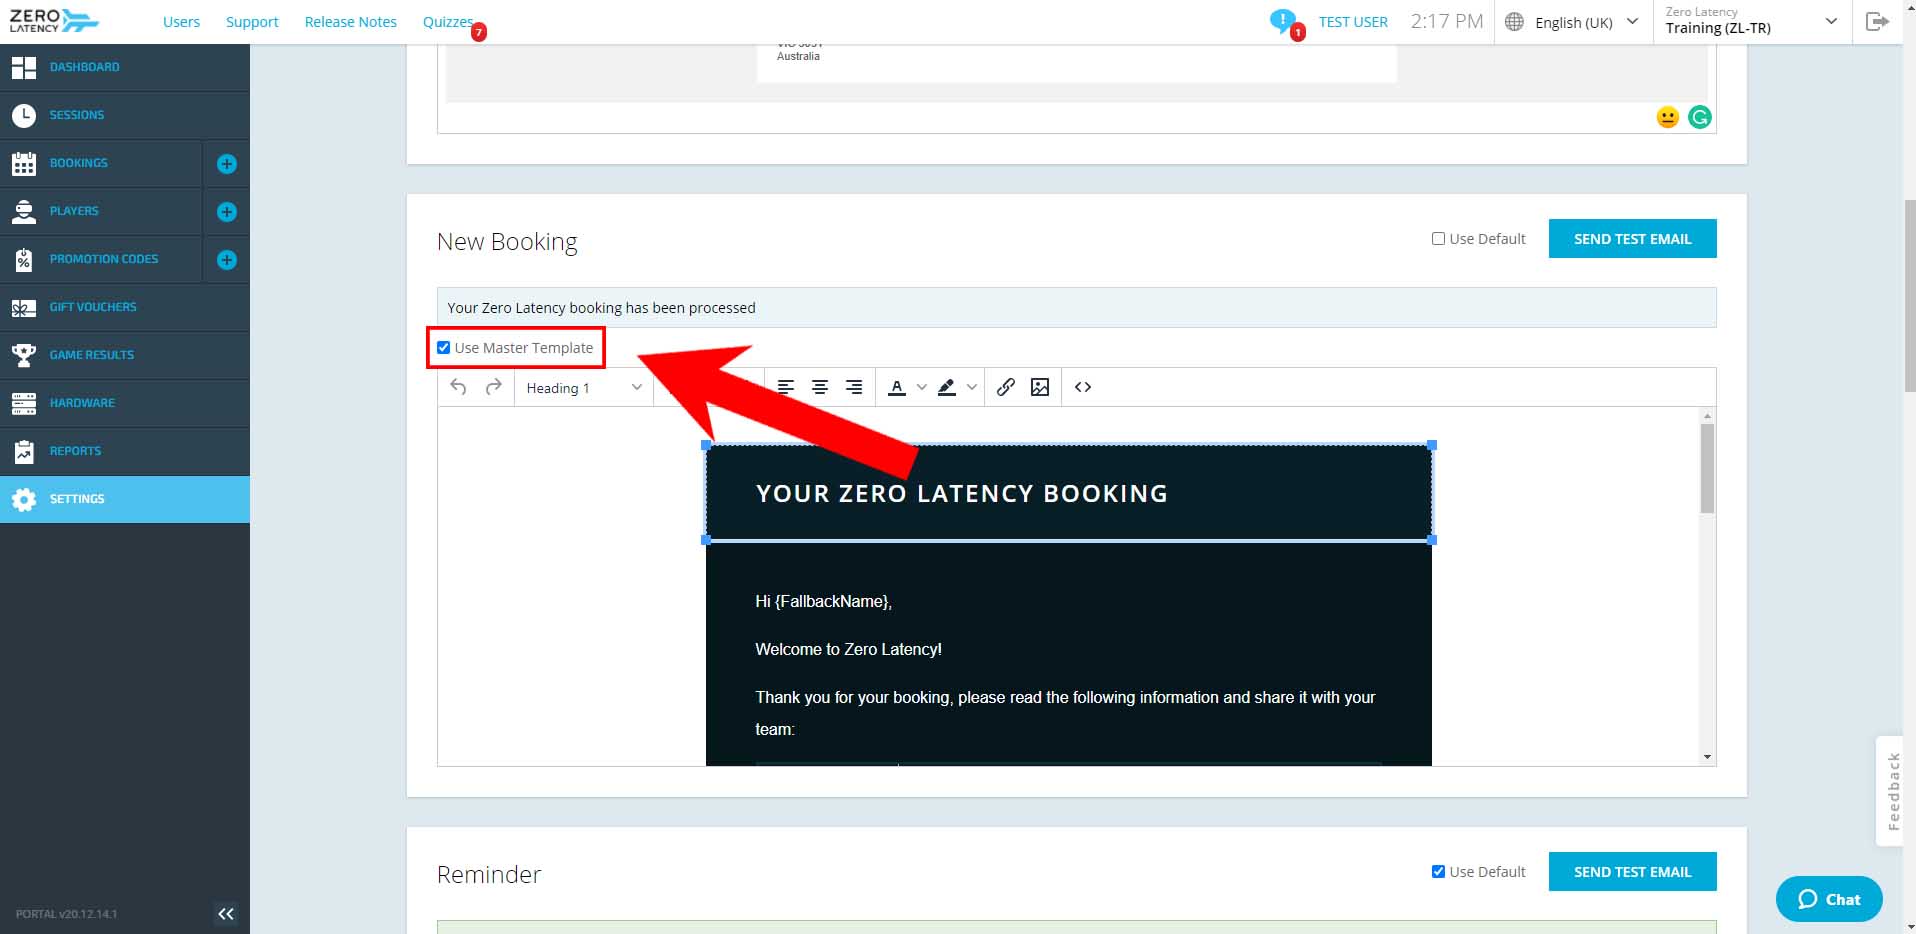Viewport: 1916px width, 934px height.
Task: Open the TEST USER profile
Action: [1353, 22]
